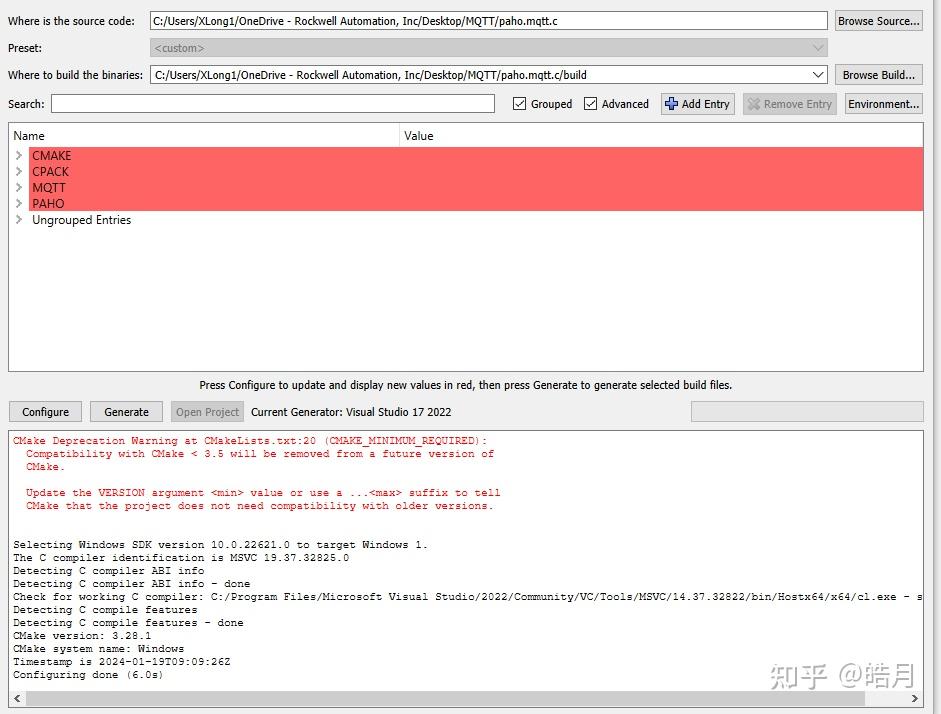Click the output log horizontal scrollbar
The height and width of the screenshot is (714, 941).
[445, 698]
